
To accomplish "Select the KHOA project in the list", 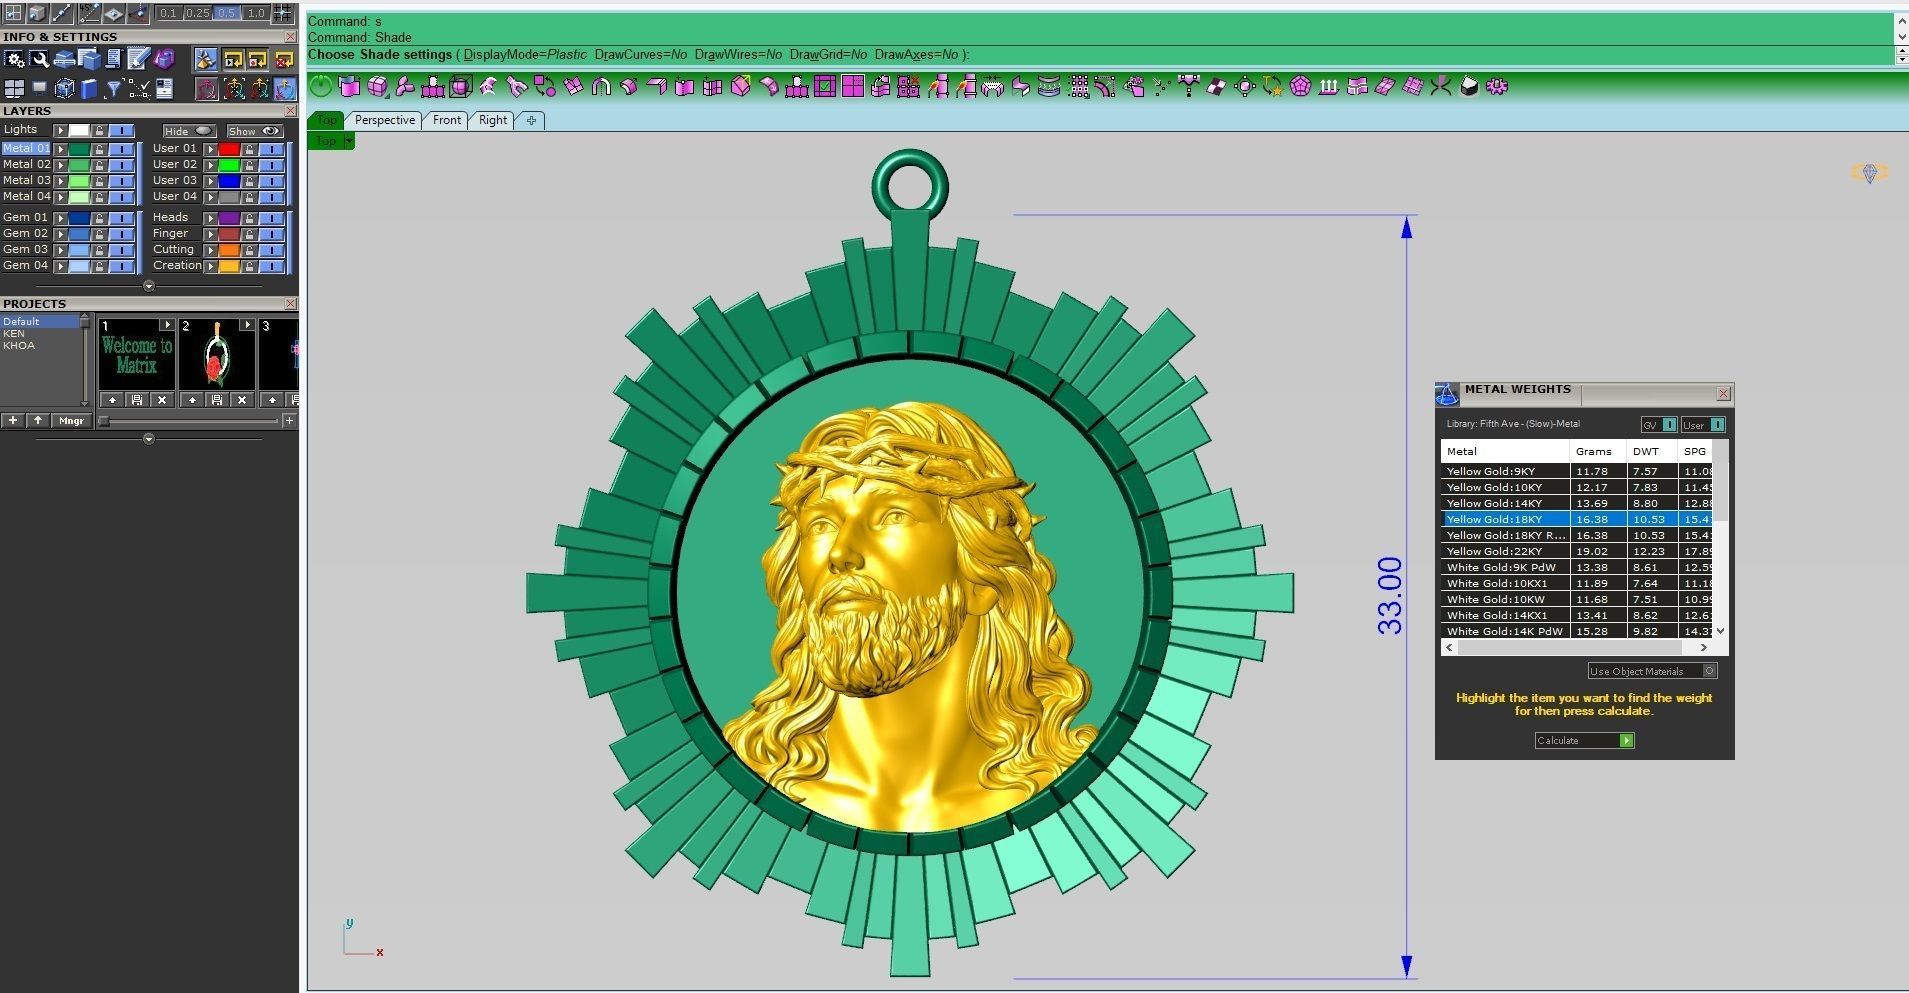I will coord(19,346).
